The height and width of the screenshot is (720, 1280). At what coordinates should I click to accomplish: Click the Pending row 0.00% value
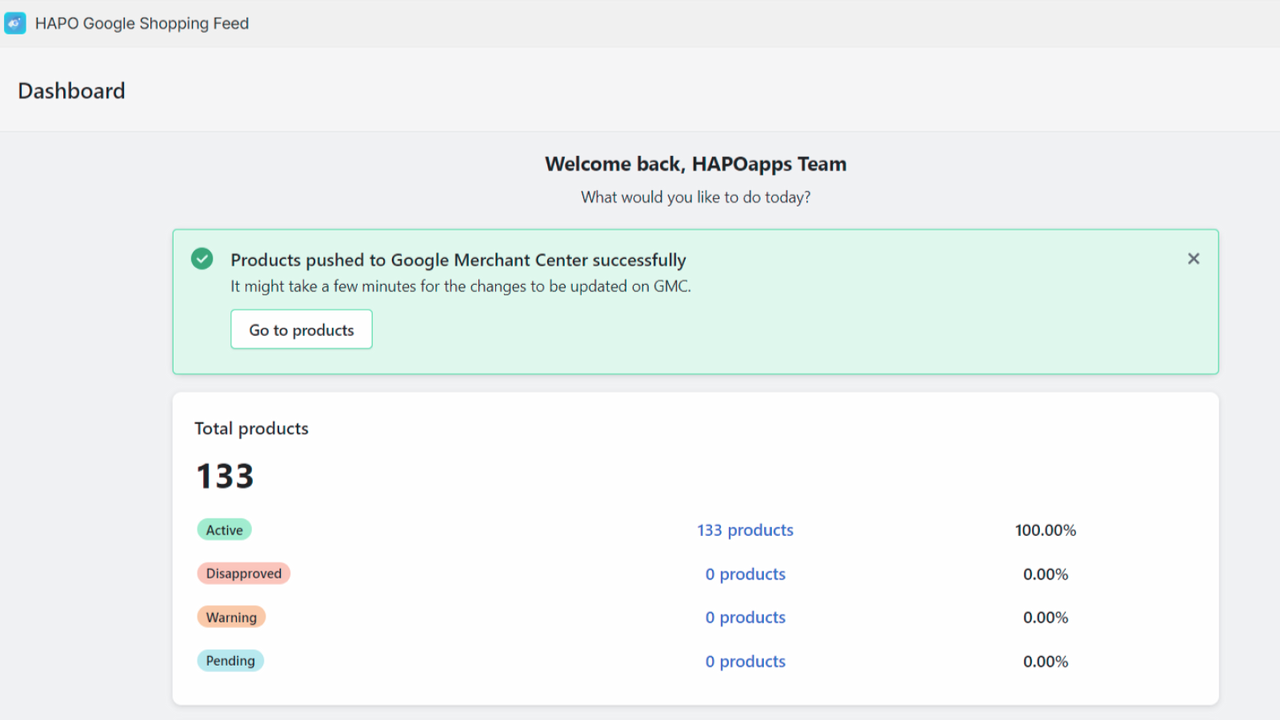(1046, 661)
